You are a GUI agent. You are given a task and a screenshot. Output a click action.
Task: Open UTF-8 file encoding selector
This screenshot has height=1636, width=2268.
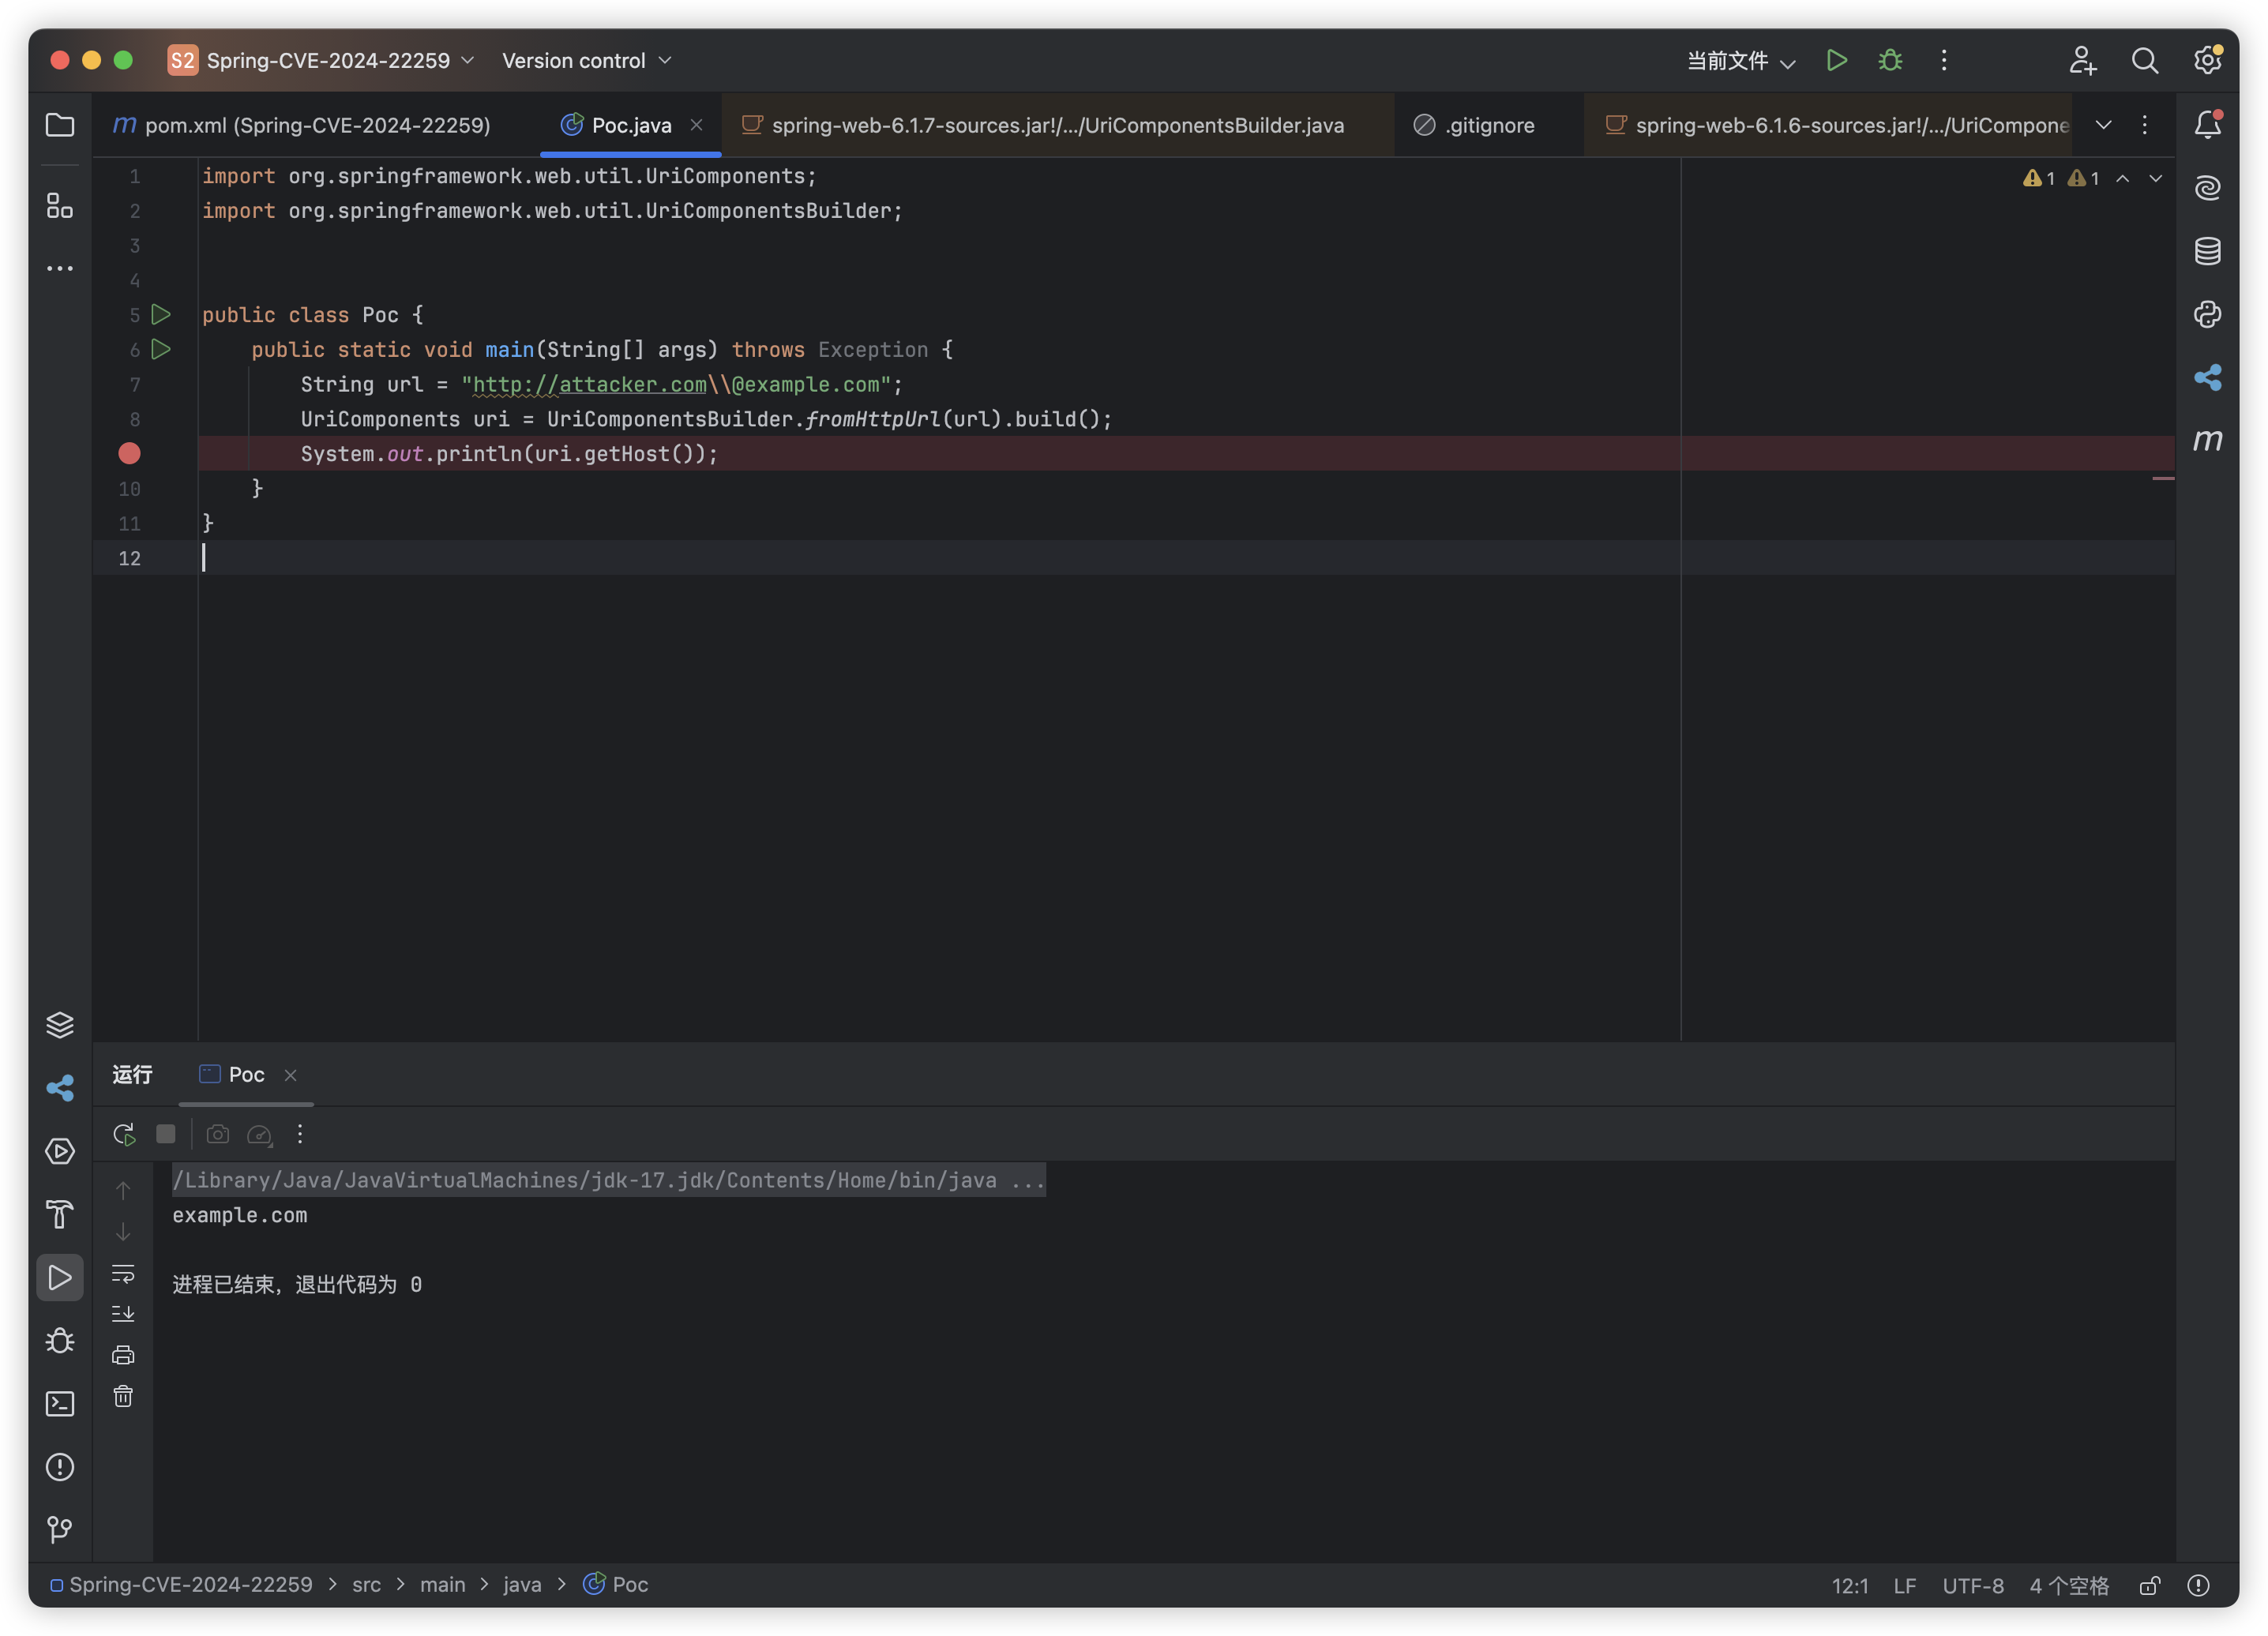pos(1972,1585)
